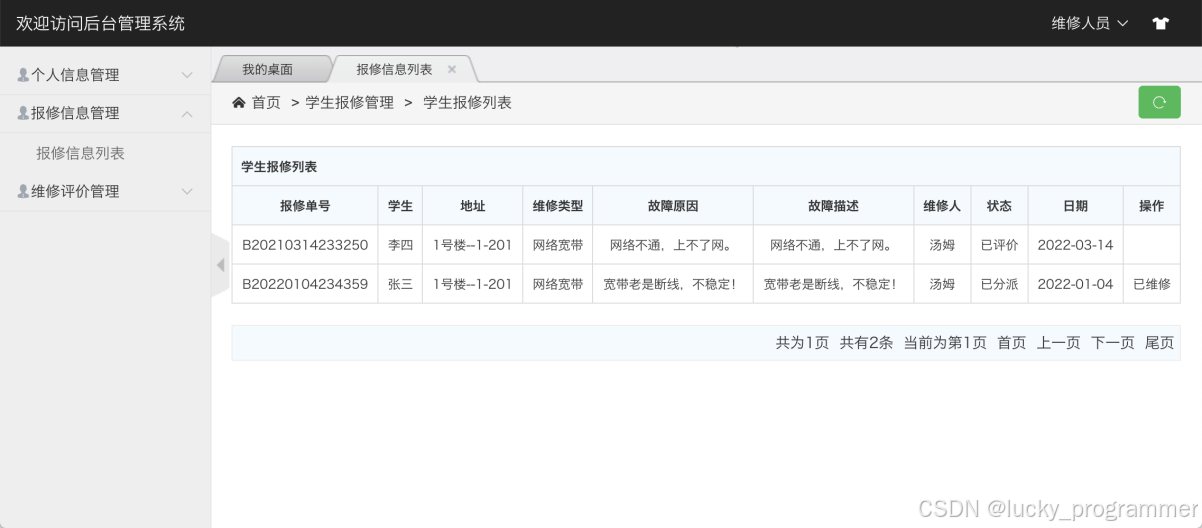
Task: Click 已维修 action for 张三's row
Action: [1151, 284]
